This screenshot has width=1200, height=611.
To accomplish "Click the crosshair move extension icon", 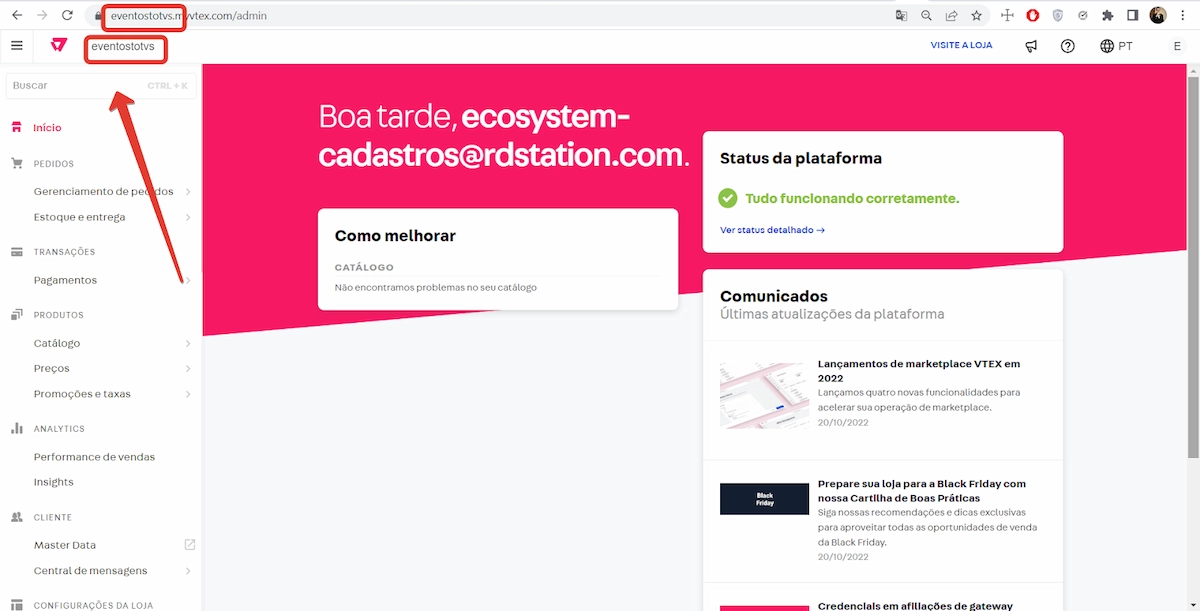I will point(1007,15).
